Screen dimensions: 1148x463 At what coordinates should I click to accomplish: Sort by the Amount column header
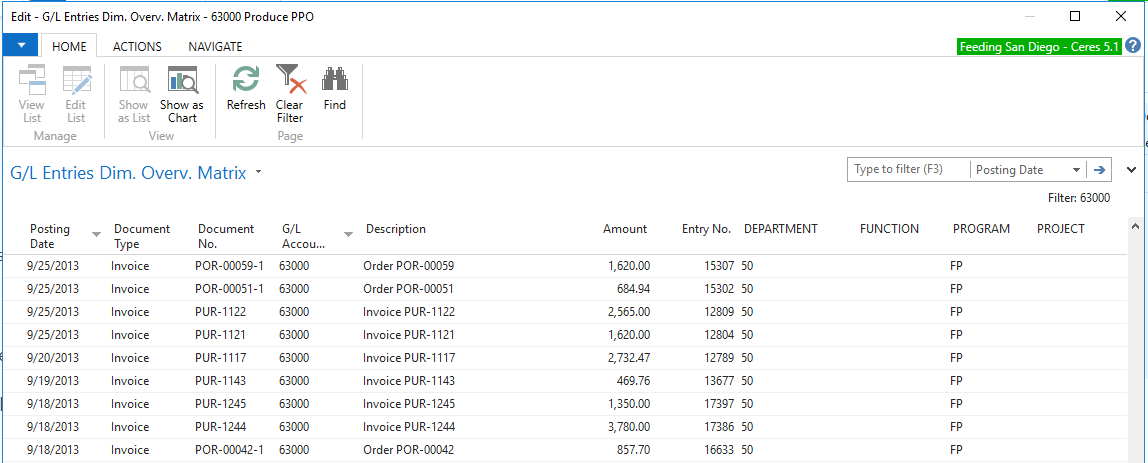pyautogui.click(x=625, y=229)
